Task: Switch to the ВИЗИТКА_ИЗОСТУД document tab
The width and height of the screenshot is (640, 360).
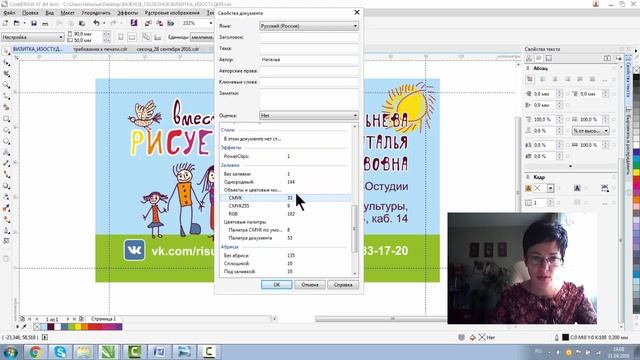Action: point(38,49)
